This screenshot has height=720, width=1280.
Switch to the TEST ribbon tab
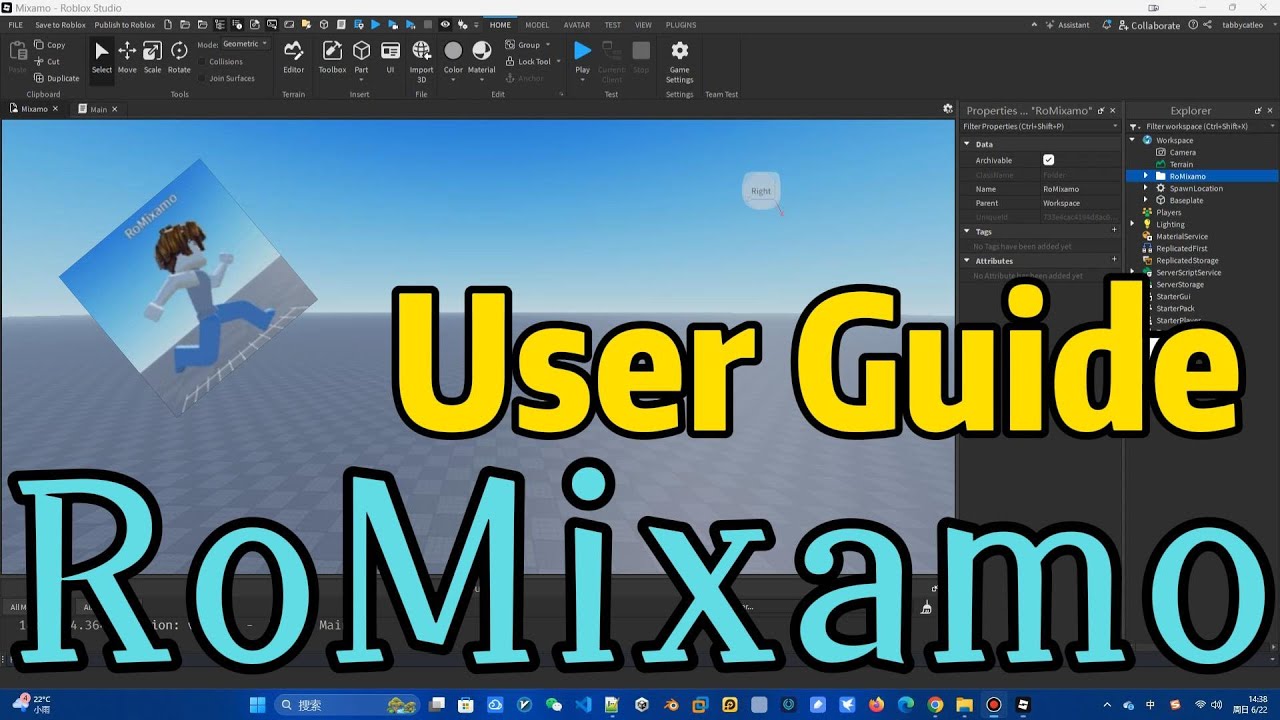coord(612,25)
